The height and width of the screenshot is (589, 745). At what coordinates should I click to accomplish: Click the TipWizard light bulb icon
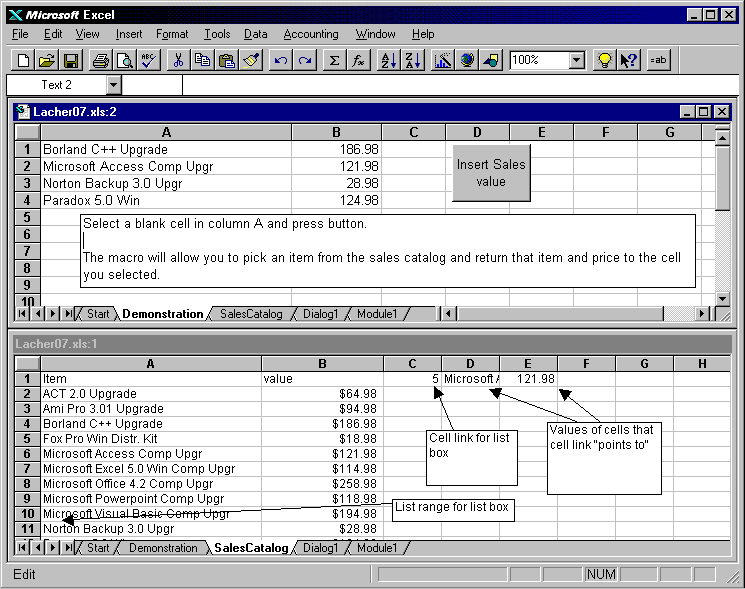604,60
